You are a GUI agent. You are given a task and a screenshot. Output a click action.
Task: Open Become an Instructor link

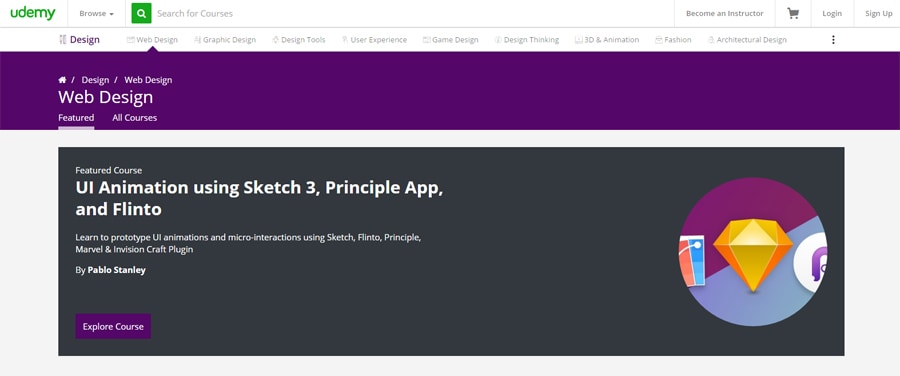(x=724, y=13)
